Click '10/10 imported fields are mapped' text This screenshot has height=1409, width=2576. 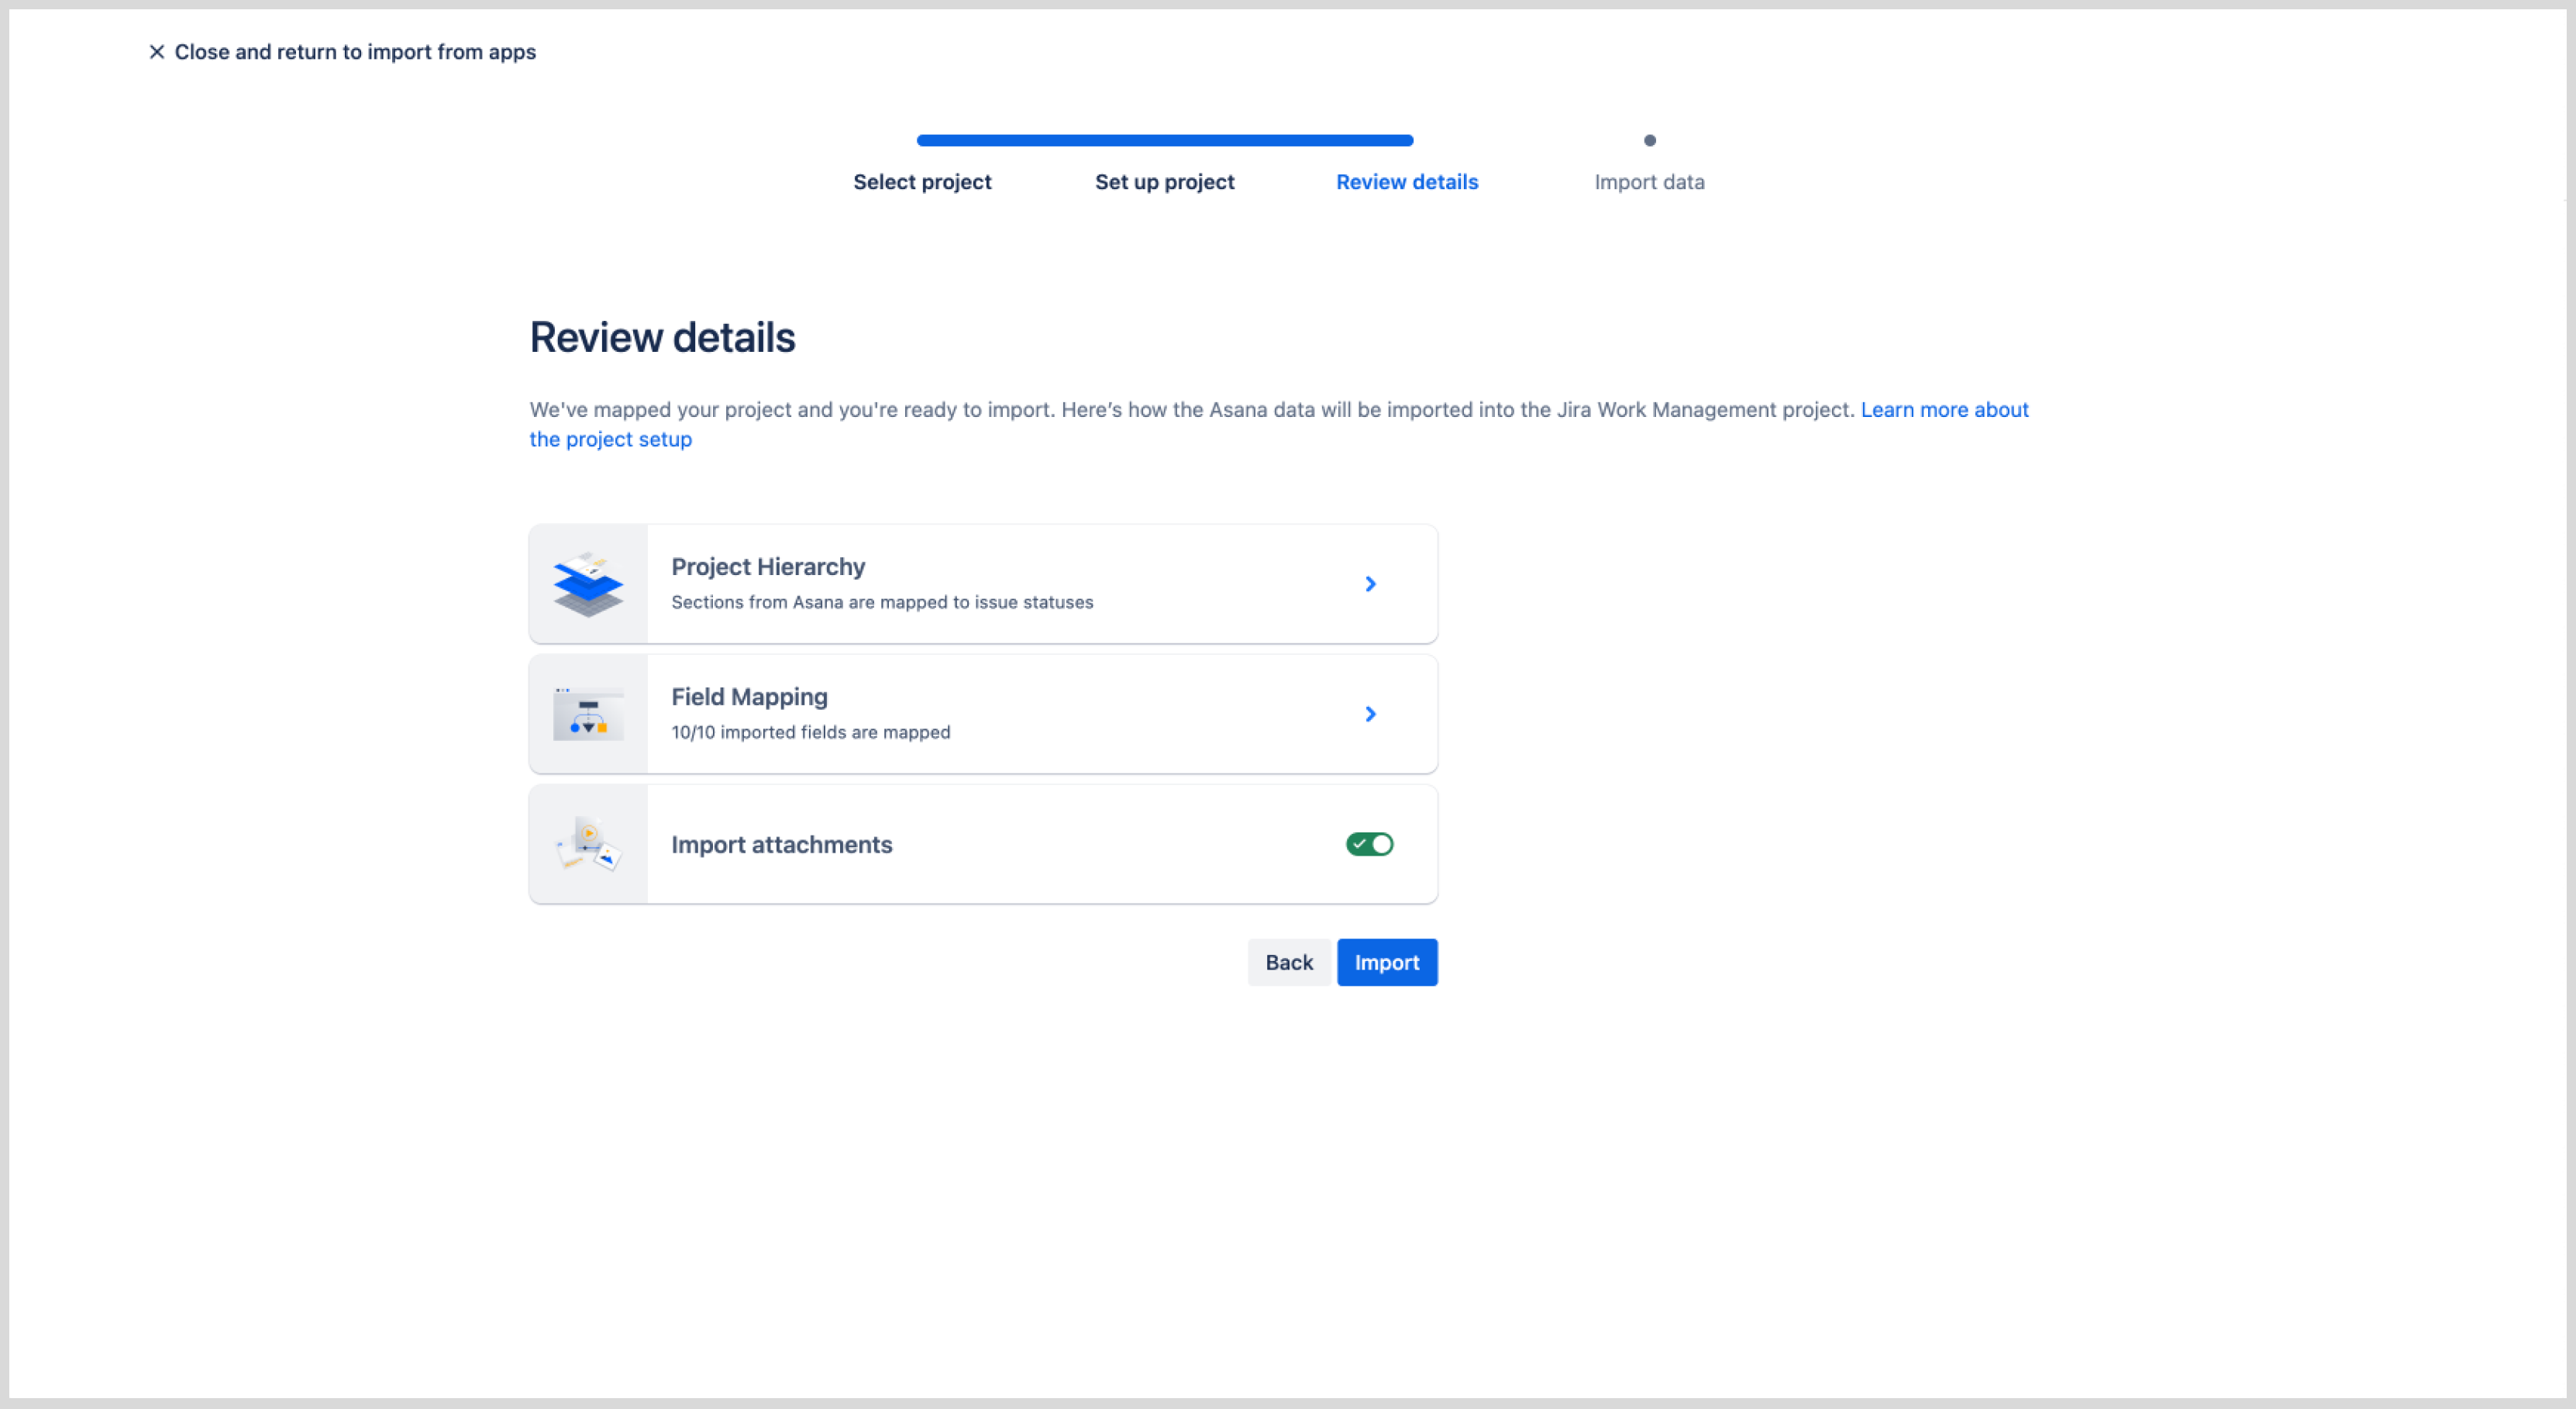(810, 732)
